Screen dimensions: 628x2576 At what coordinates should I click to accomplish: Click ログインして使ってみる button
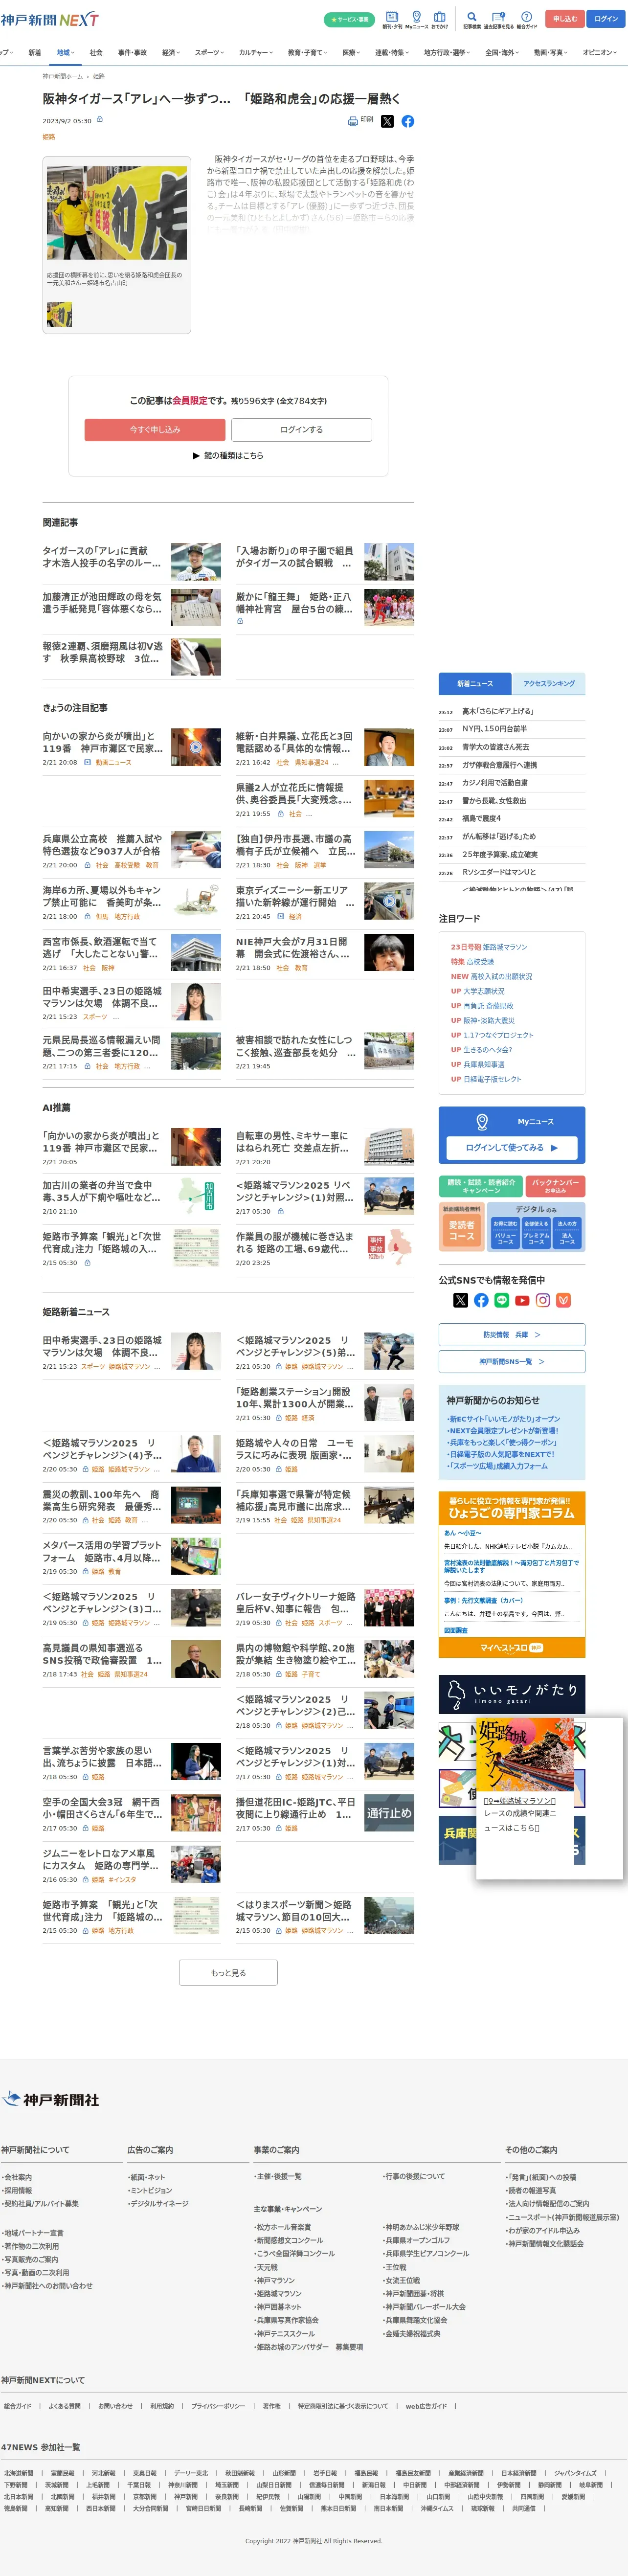[x=512, y=1147]
